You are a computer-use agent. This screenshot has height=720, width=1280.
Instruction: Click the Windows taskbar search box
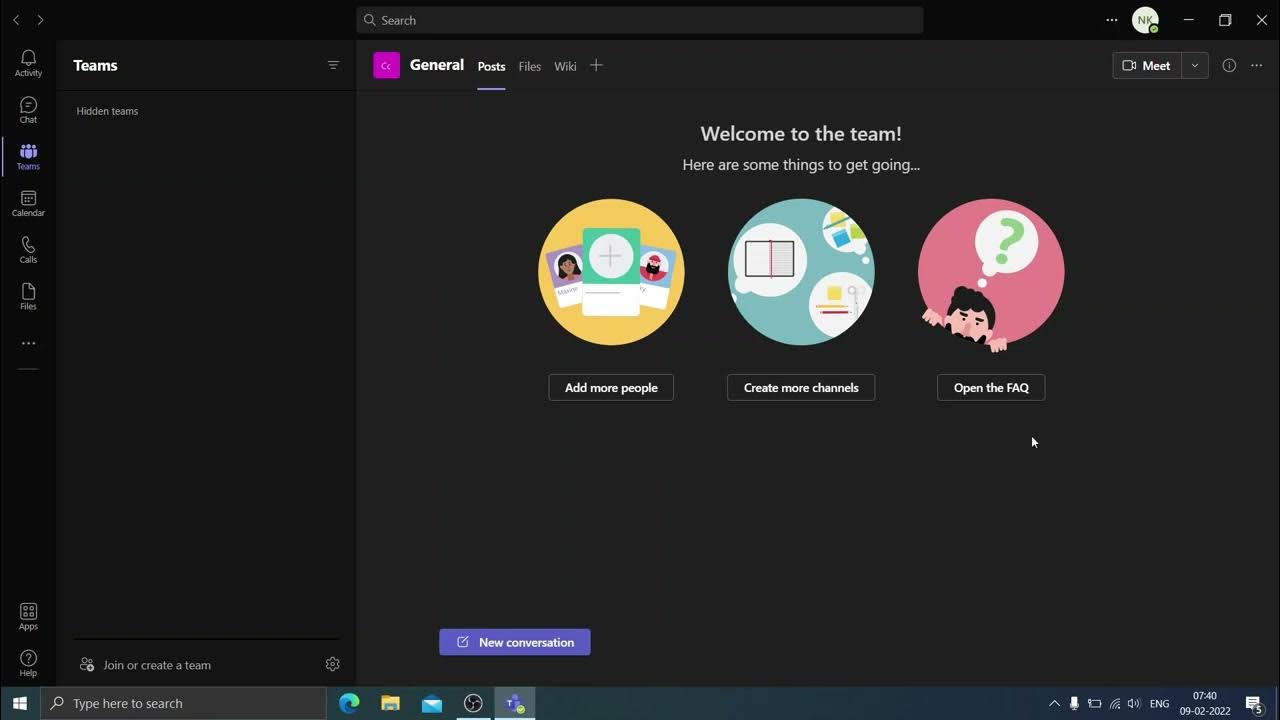(x=183, y=703)
